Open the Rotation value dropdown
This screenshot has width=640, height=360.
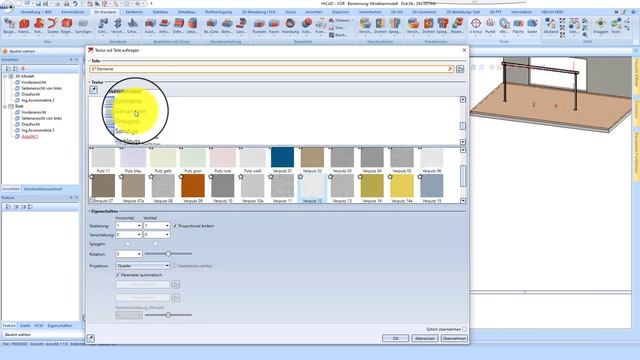pyautogui.click(x=139, y=254)
